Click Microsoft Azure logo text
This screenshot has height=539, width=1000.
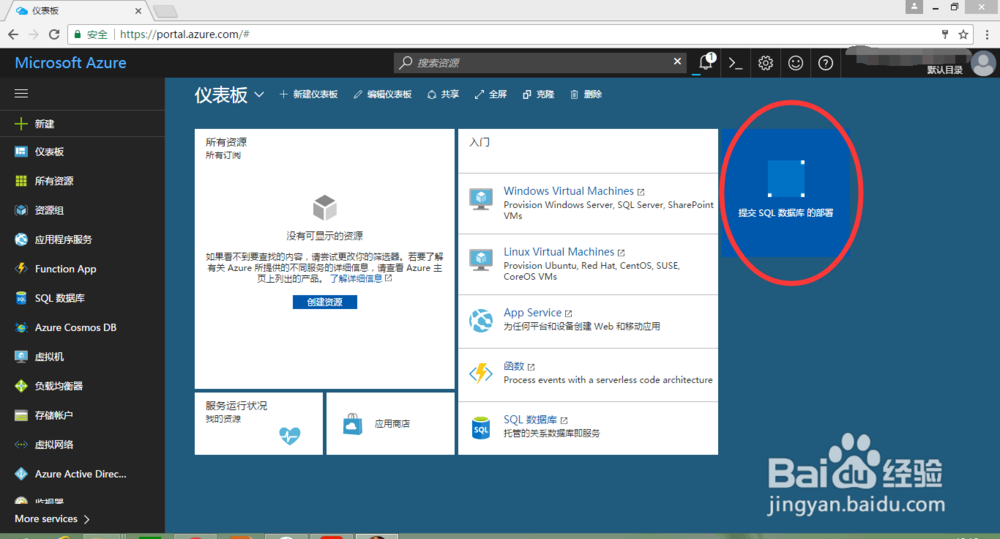70,63
